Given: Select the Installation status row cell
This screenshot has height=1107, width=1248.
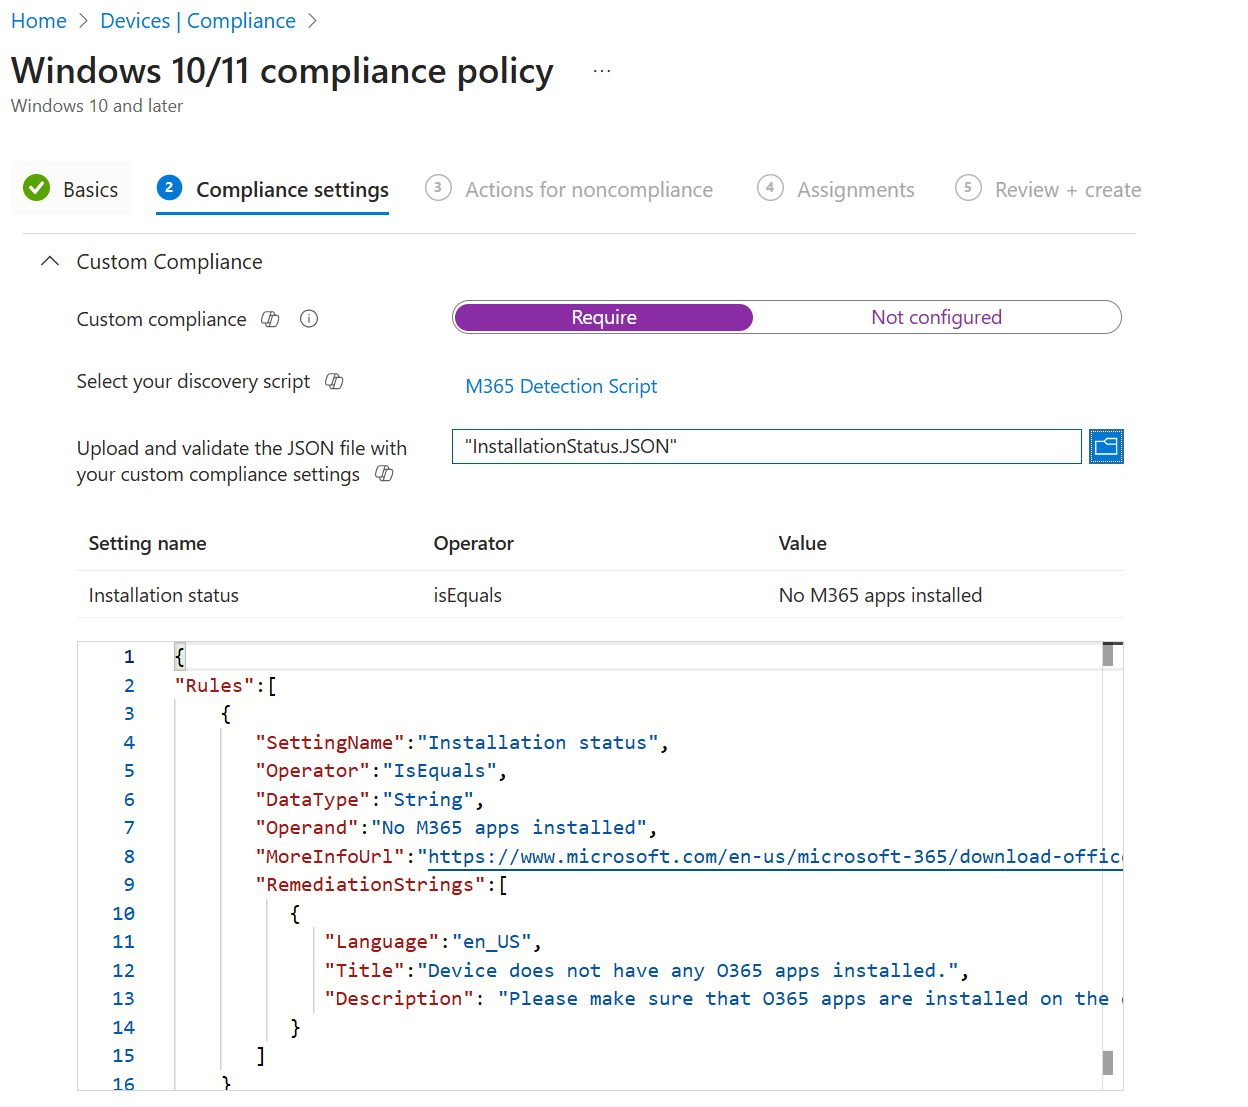Looking at the screenshot, I should point(163,595).
